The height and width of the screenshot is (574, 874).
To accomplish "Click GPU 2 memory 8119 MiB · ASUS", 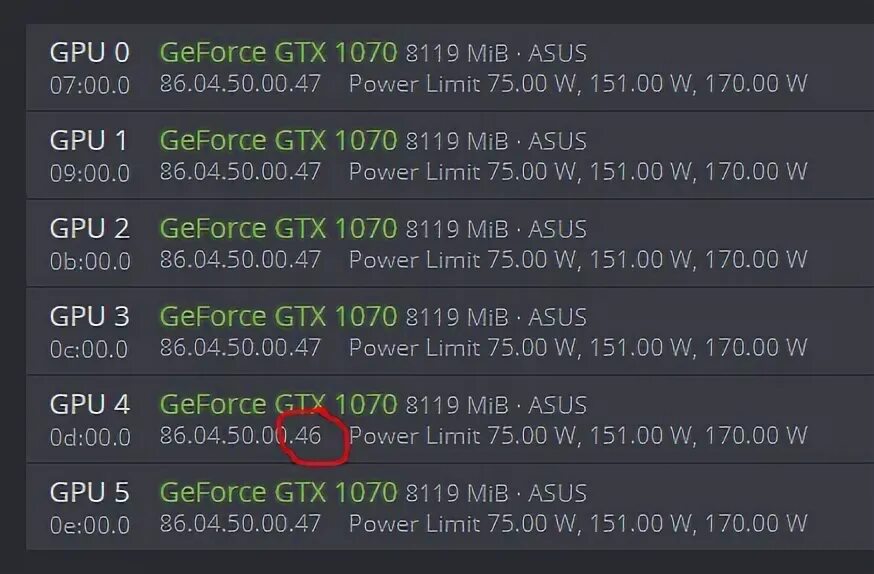I will coord(496,230).
